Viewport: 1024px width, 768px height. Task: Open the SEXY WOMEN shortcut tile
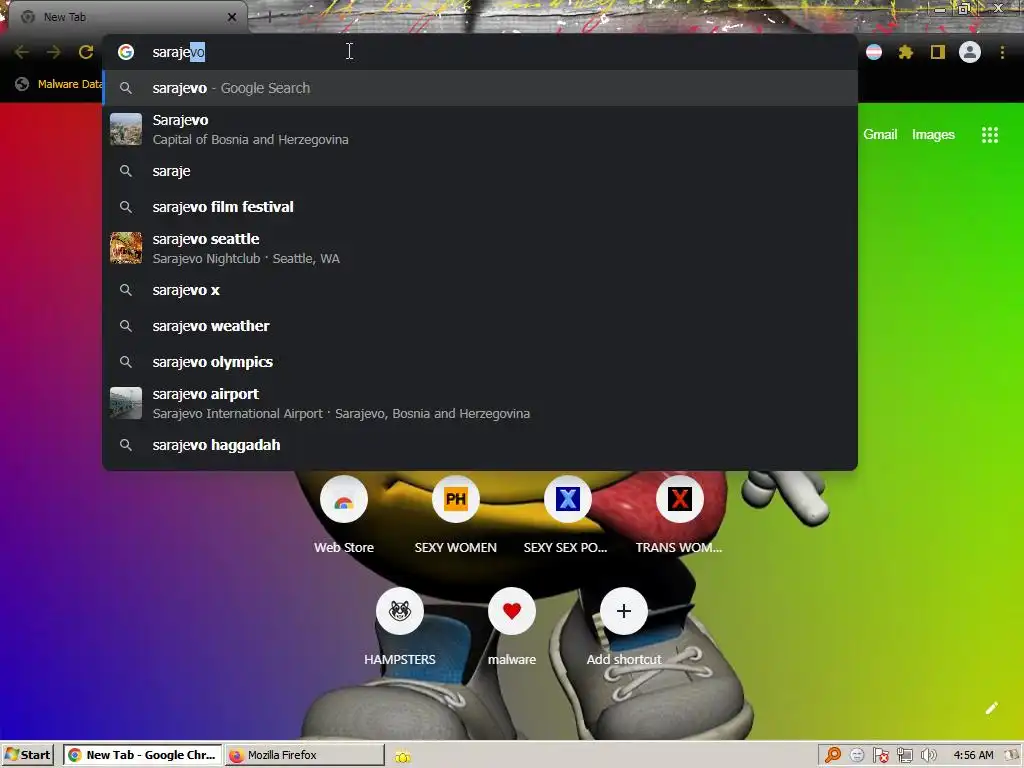click(456, 515)
